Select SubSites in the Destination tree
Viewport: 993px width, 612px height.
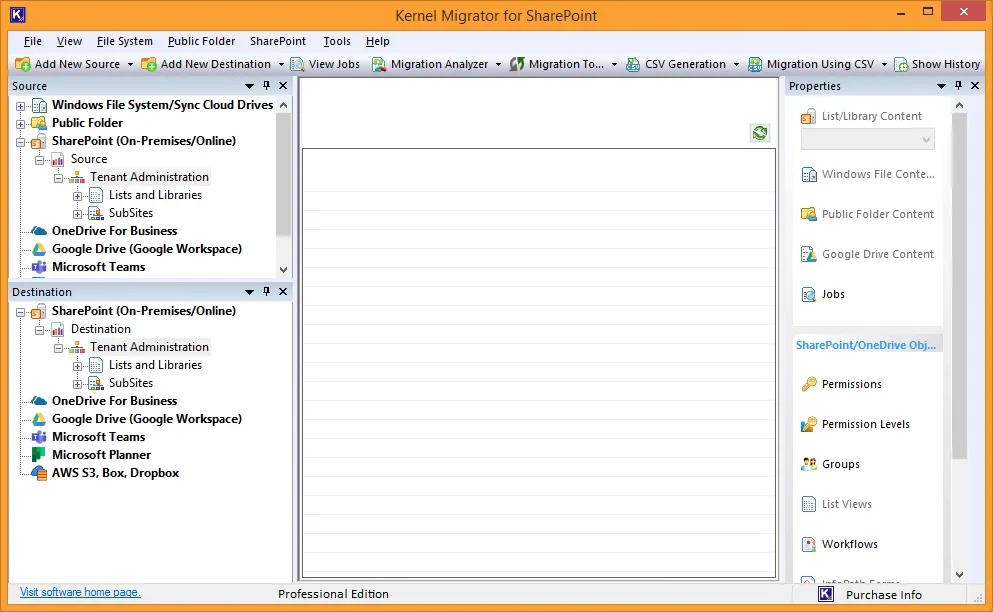(130, 383)
